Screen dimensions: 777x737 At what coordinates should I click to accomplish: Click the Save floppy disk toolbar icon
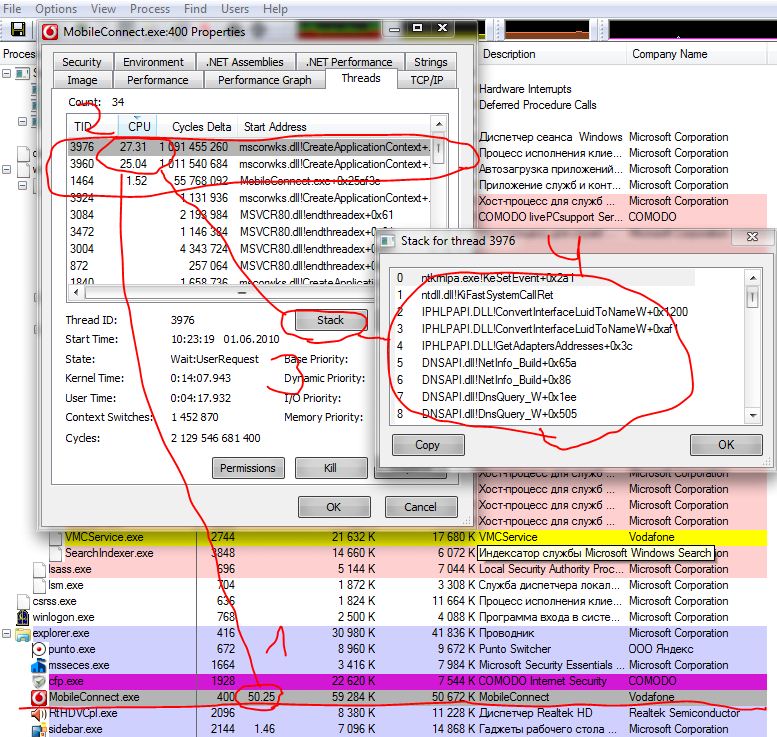(x=18, y=30)
